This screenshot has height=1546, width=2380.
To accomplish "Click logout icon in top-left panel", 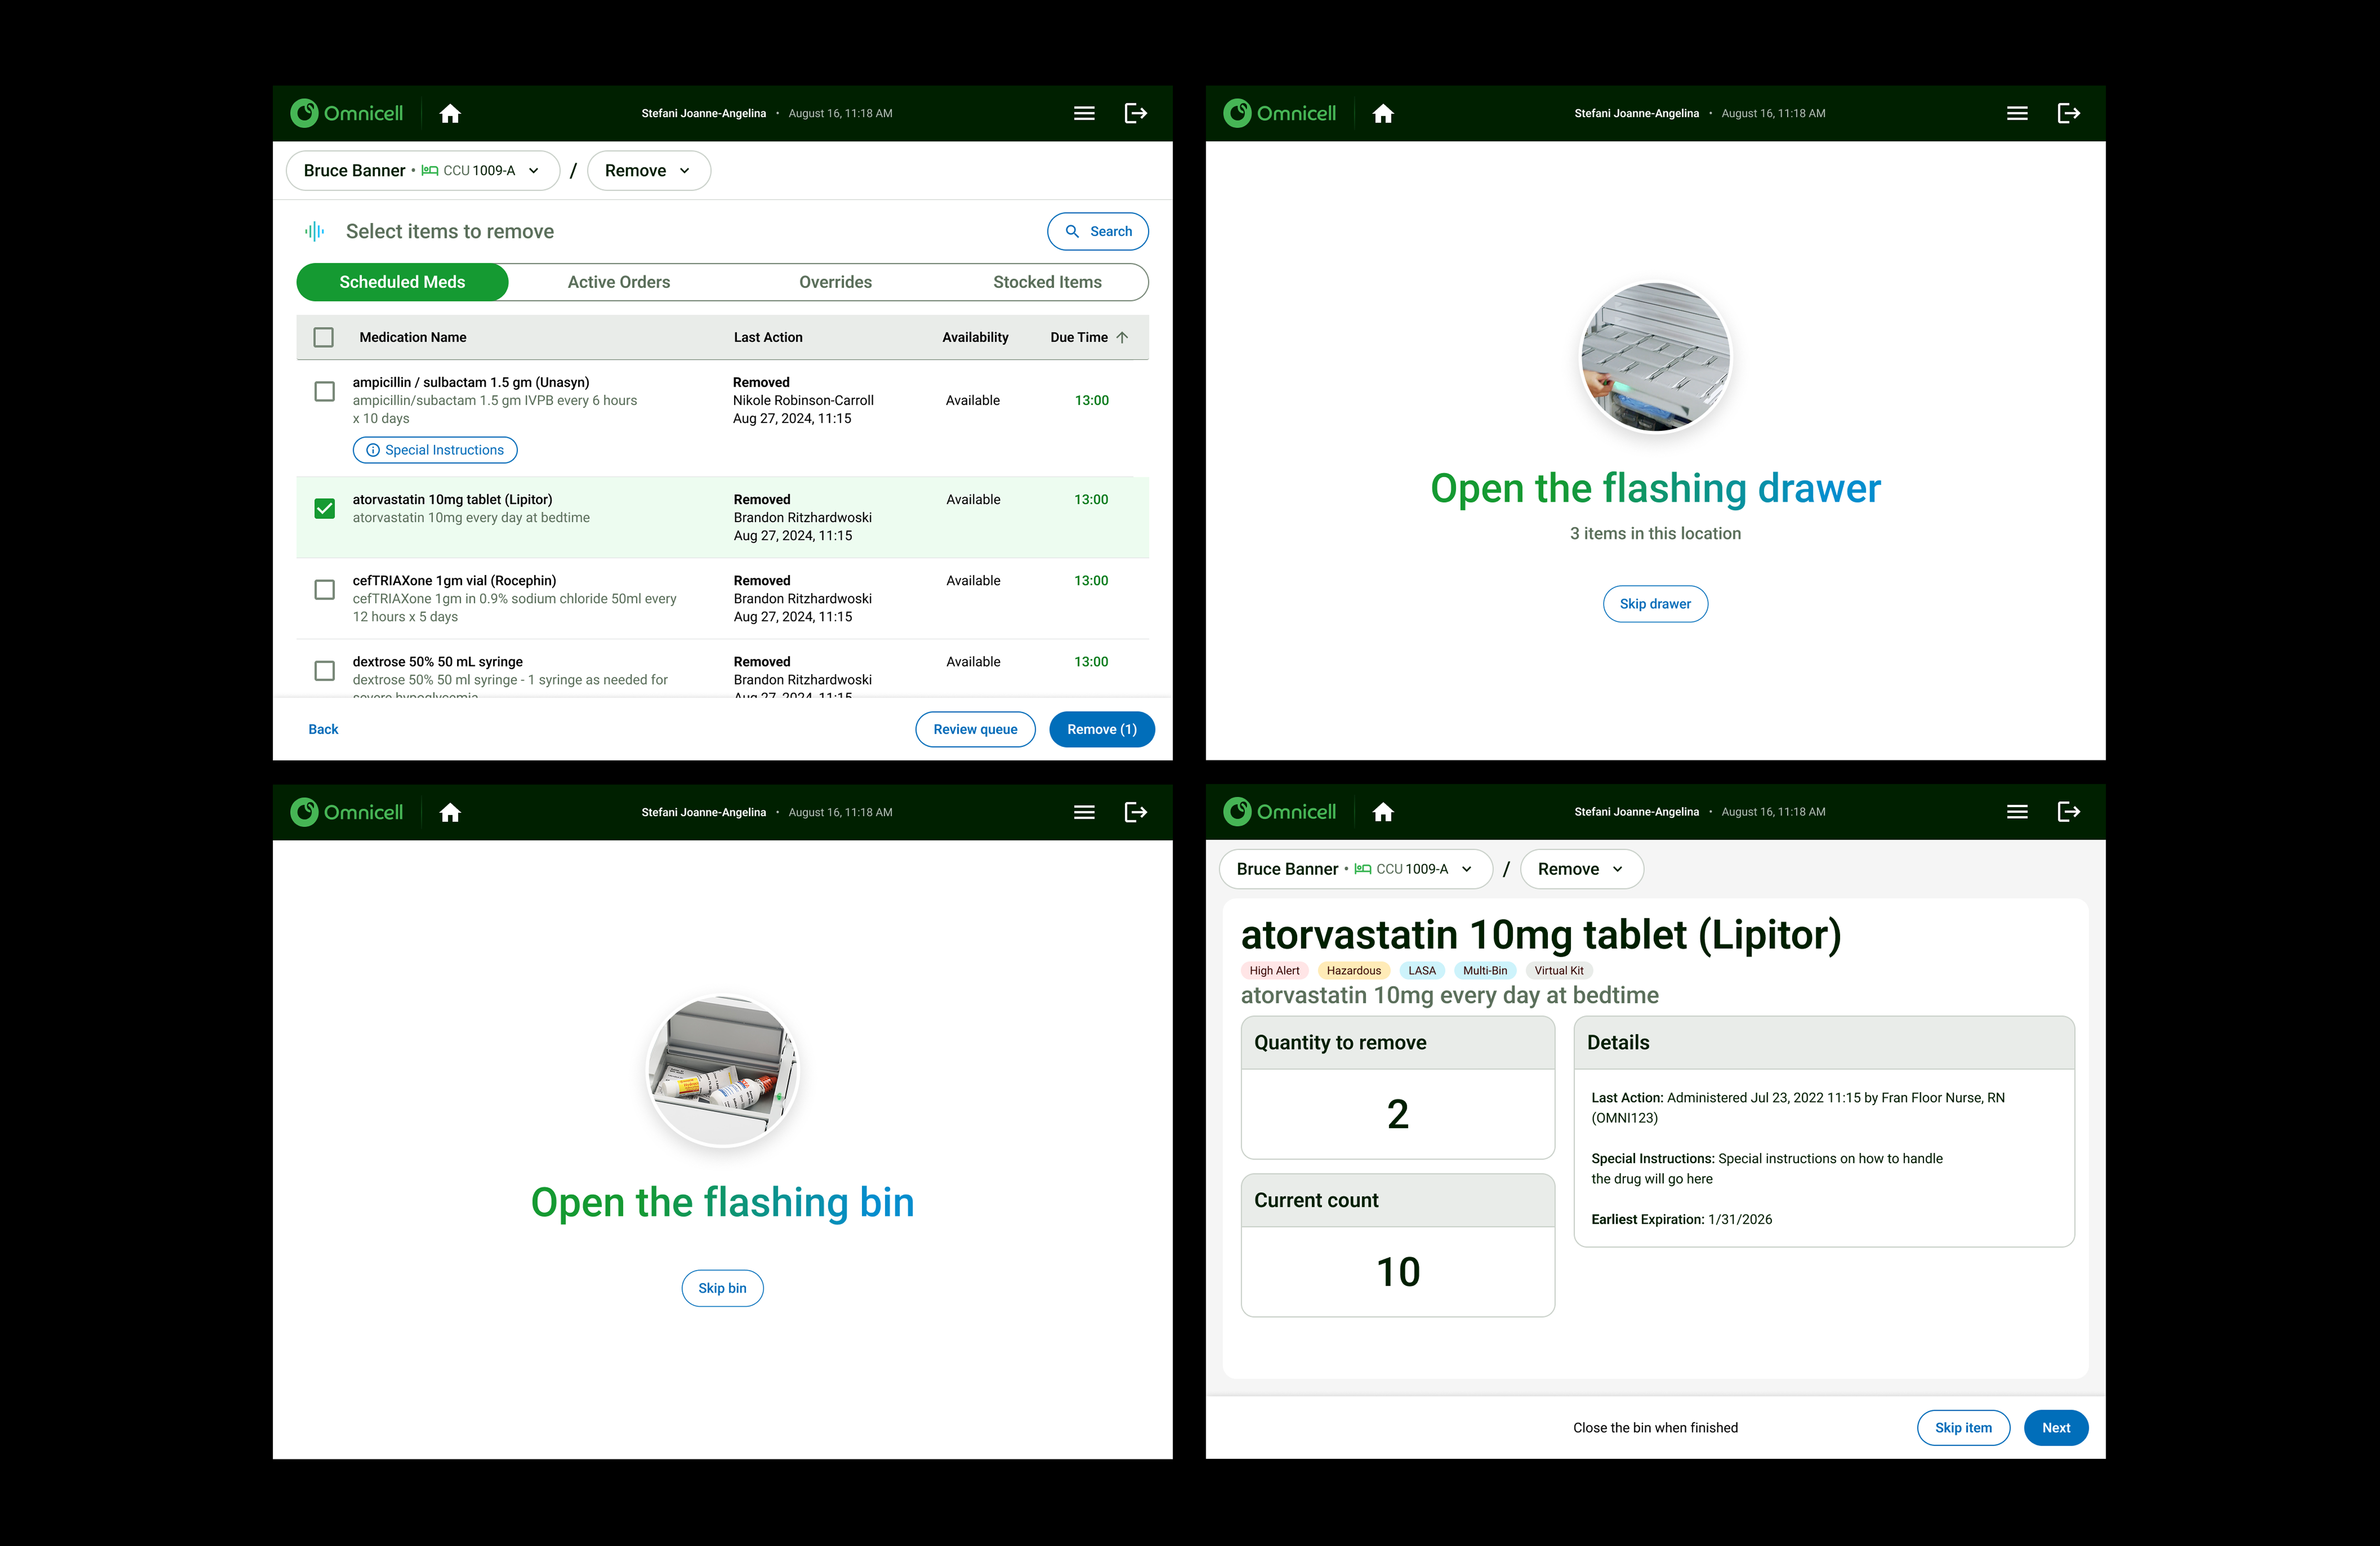I will 1136,114.
